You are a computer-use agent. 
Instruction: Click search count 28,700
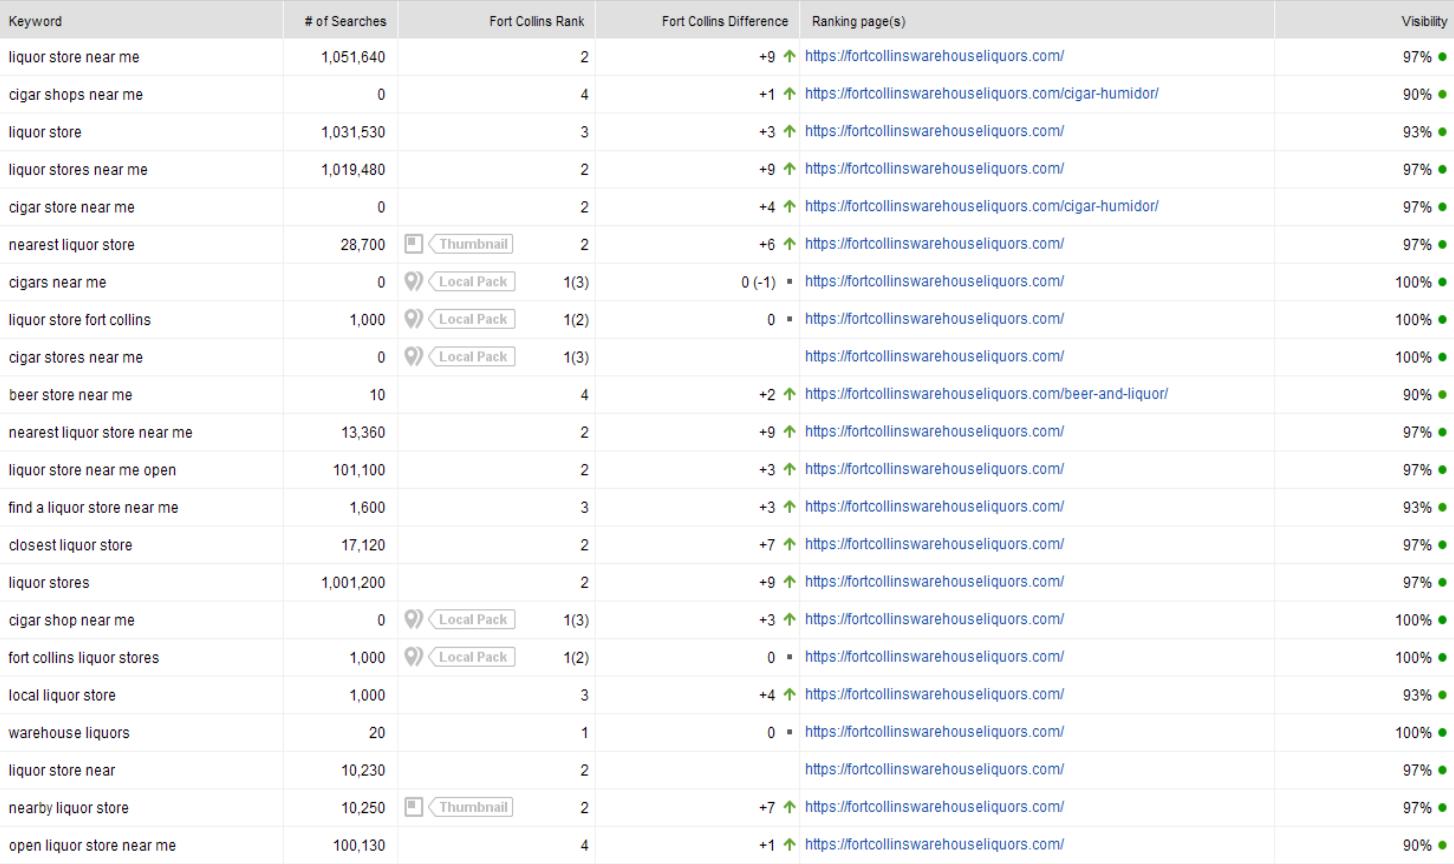[363, 245]
